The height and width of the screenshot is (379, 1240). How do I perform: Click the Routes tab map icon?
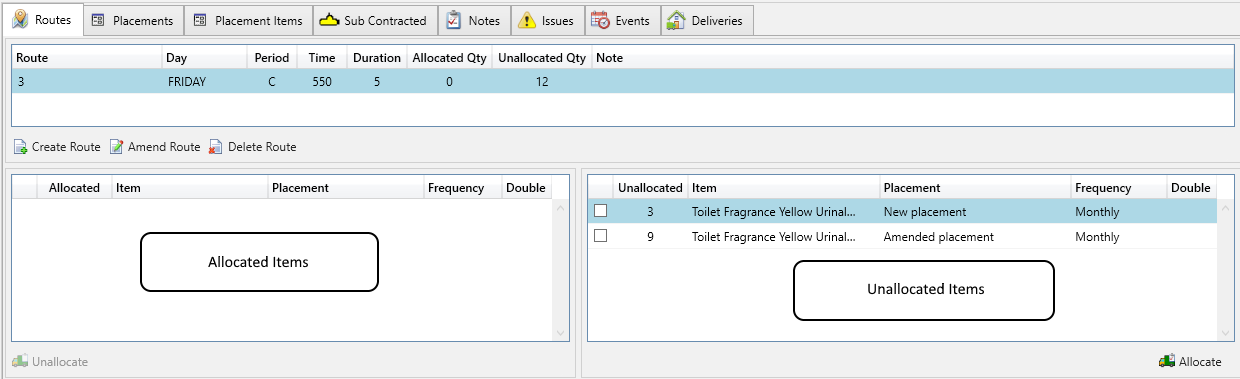[19, 19]
